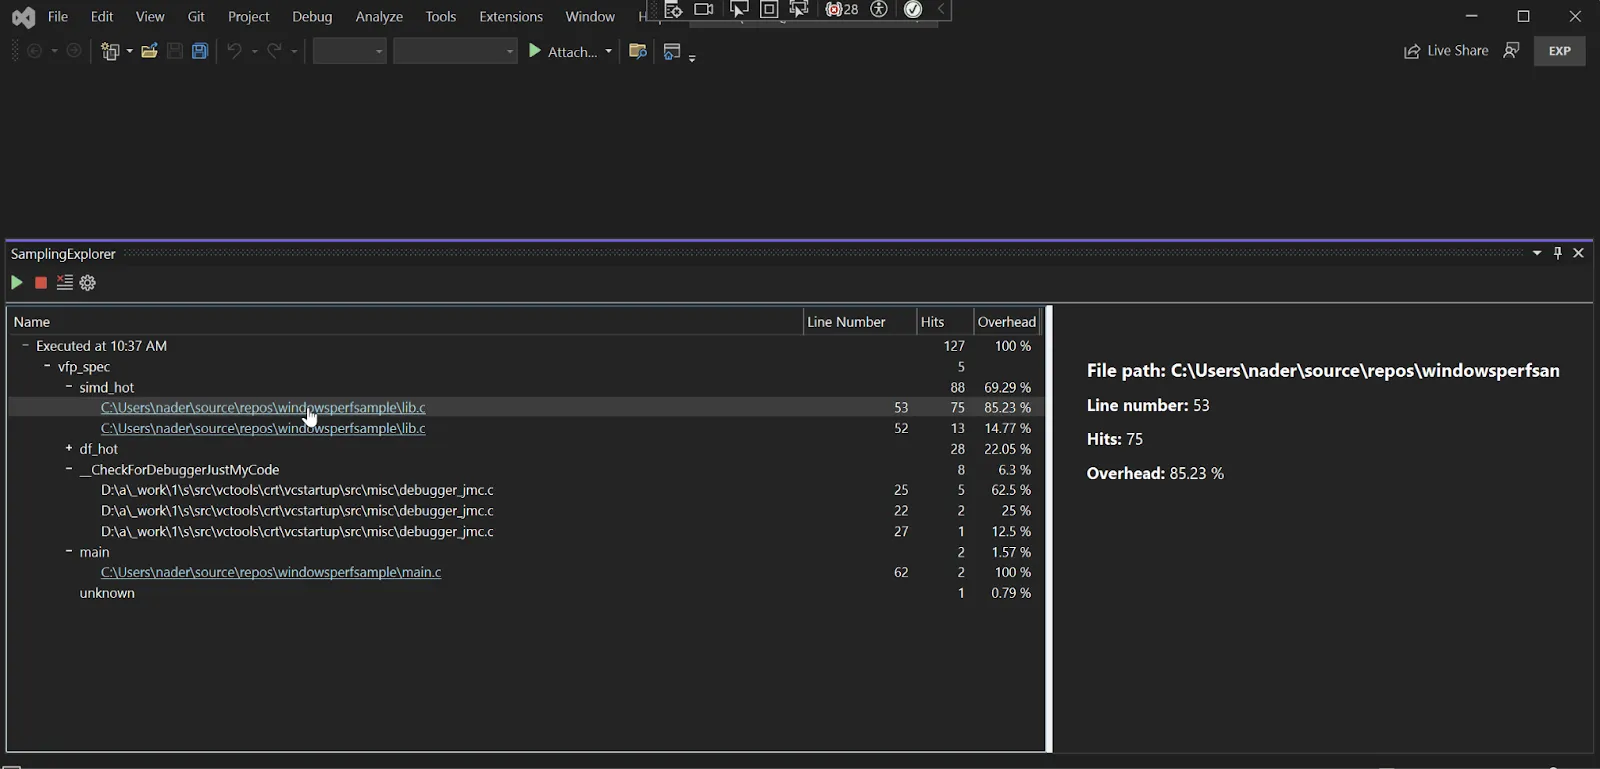Screen dimensions: 1600x769
Task: Click the Find in Files toolbar icon
Action: 637,51
